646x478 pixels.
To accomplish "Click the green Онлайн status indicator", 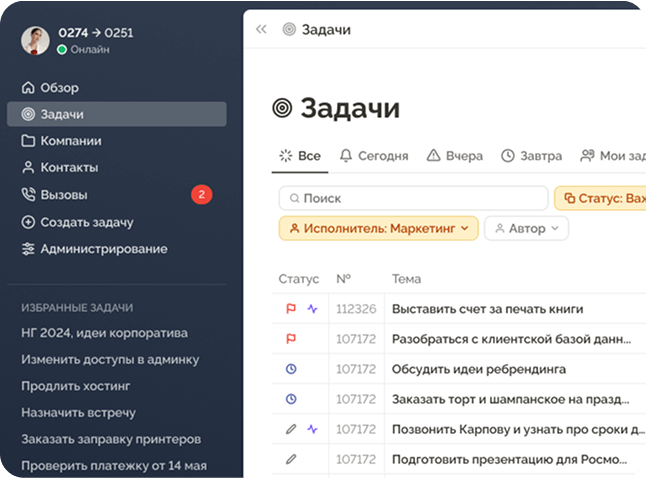I will pyautogui.click(x=62, y=50).
